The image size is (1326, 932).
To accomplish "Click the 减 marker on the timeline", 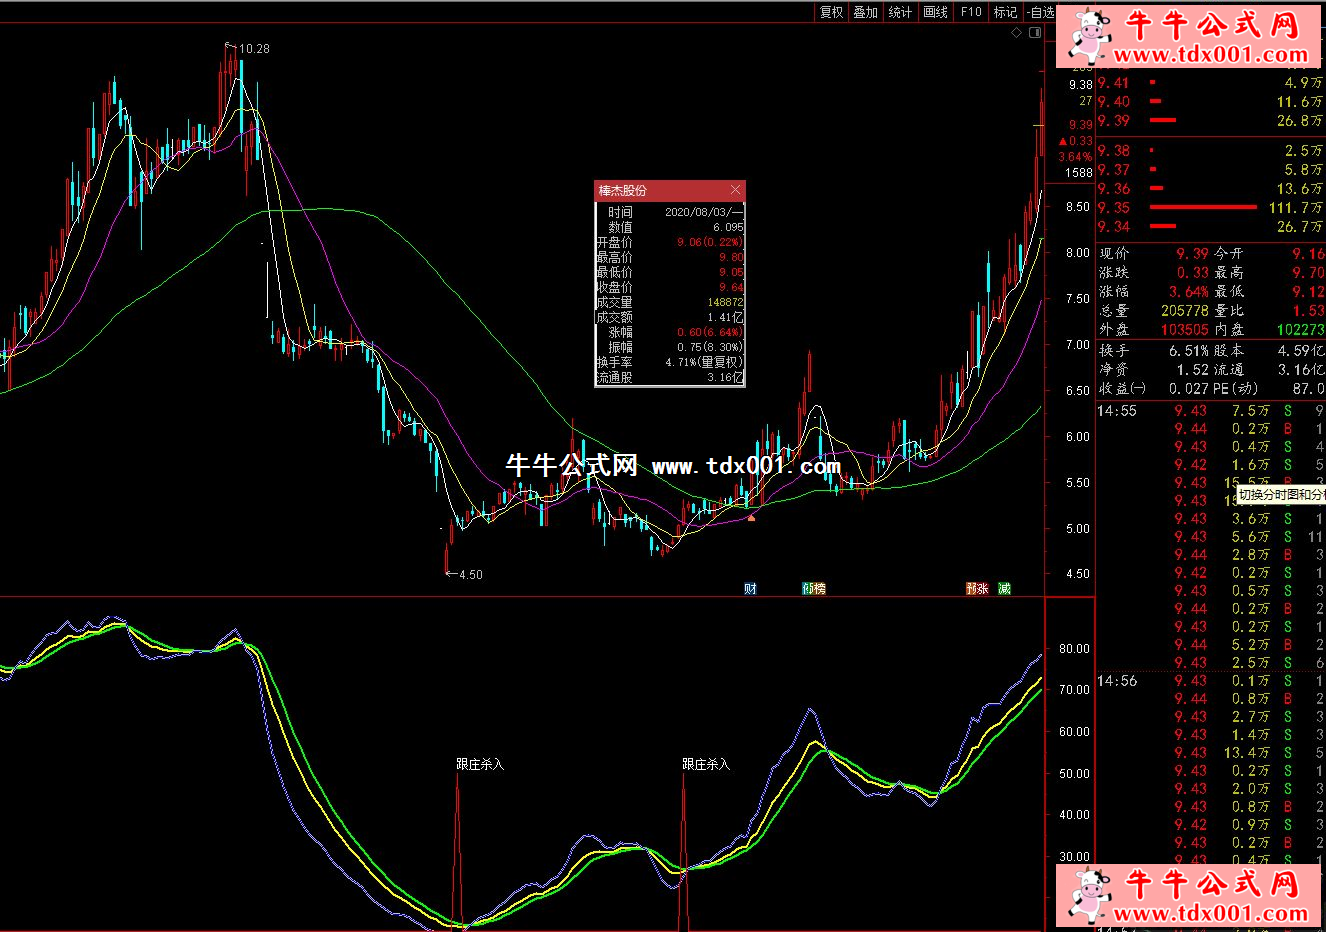I will (x=1004, y=588).
